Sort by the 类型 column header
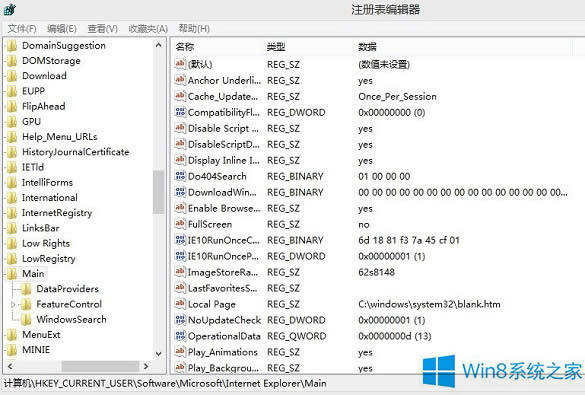This screenshot has height=395, width=585. click(x=276, y=47)
